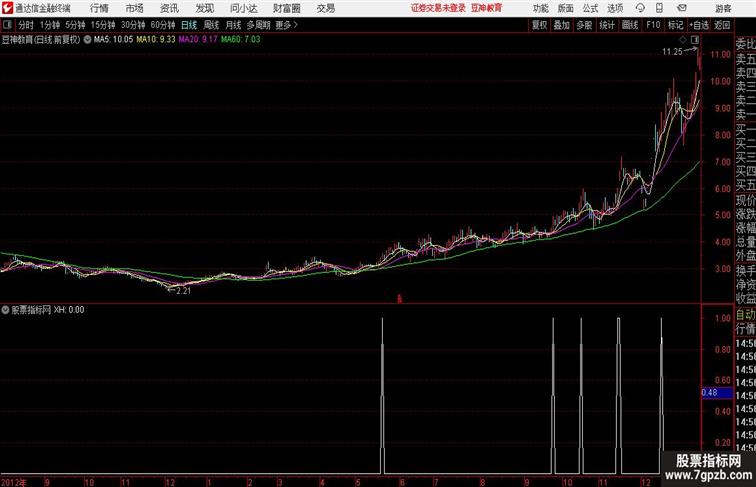Open the 资讯 menu
Screen dimensions: 756x487
pos(169,8)
